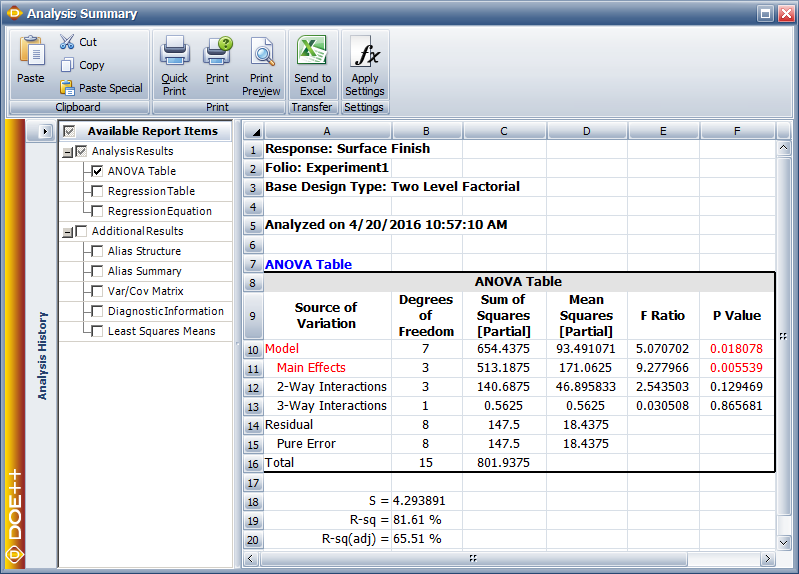Toggle the Analysis Results checkbox
Viewport: 799px width, 574px height.
pos(81,151)
